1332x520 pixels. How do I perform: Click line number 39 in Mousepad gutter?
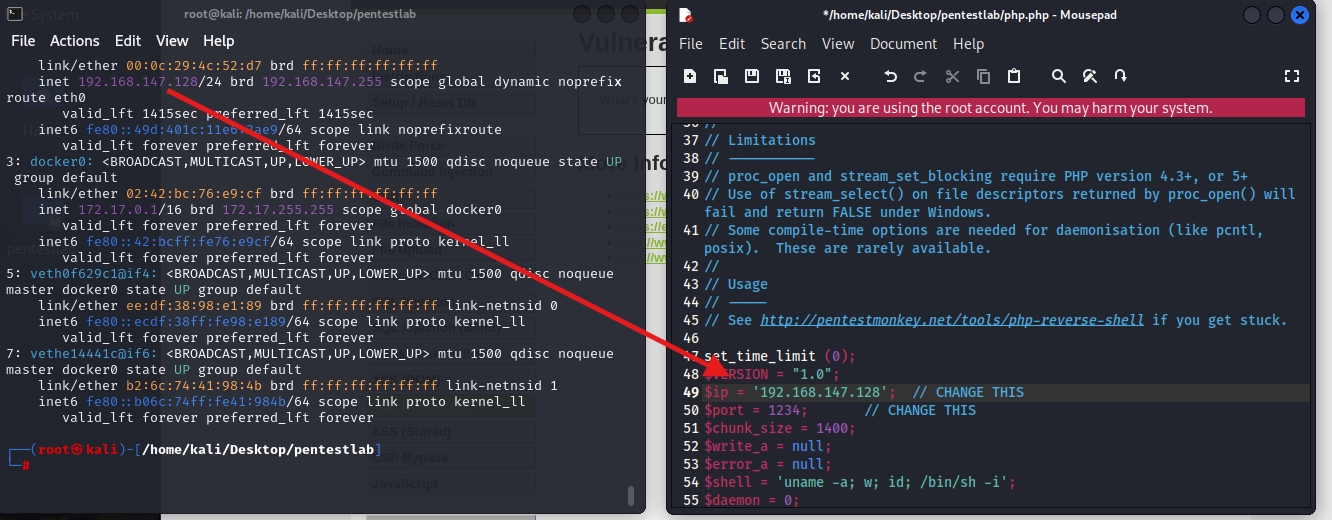pyautogui.click(x=689, y=176)
